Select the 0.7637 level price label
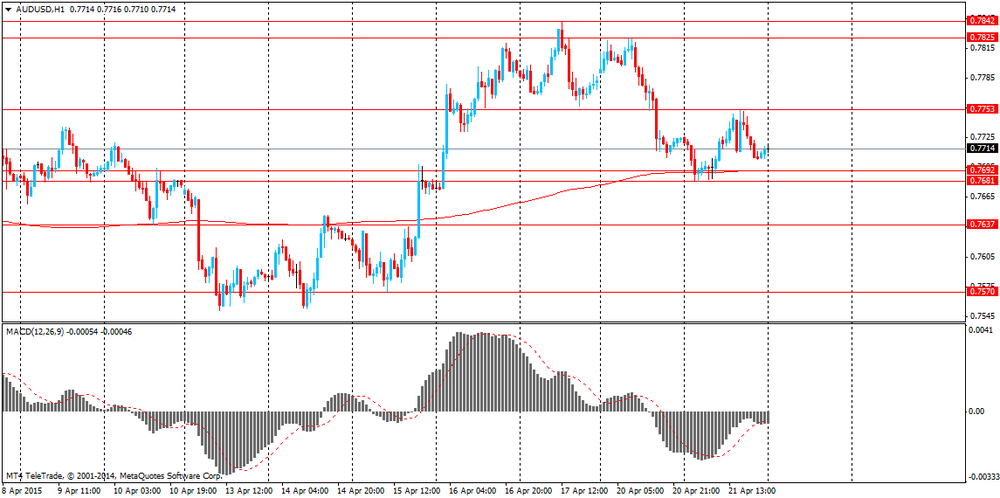 pyautogui.click(x=982, y=224)
